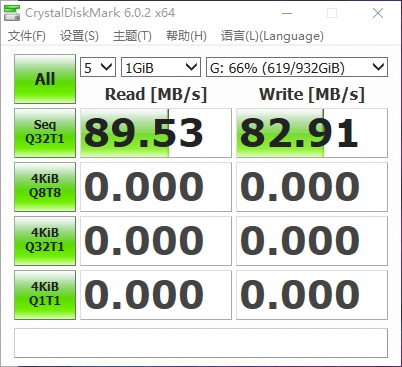The height and width of the screenshot is (367, 402).
Task: Click the 4KiB Q8T8 read result value
Action: [x=156, y=187]
